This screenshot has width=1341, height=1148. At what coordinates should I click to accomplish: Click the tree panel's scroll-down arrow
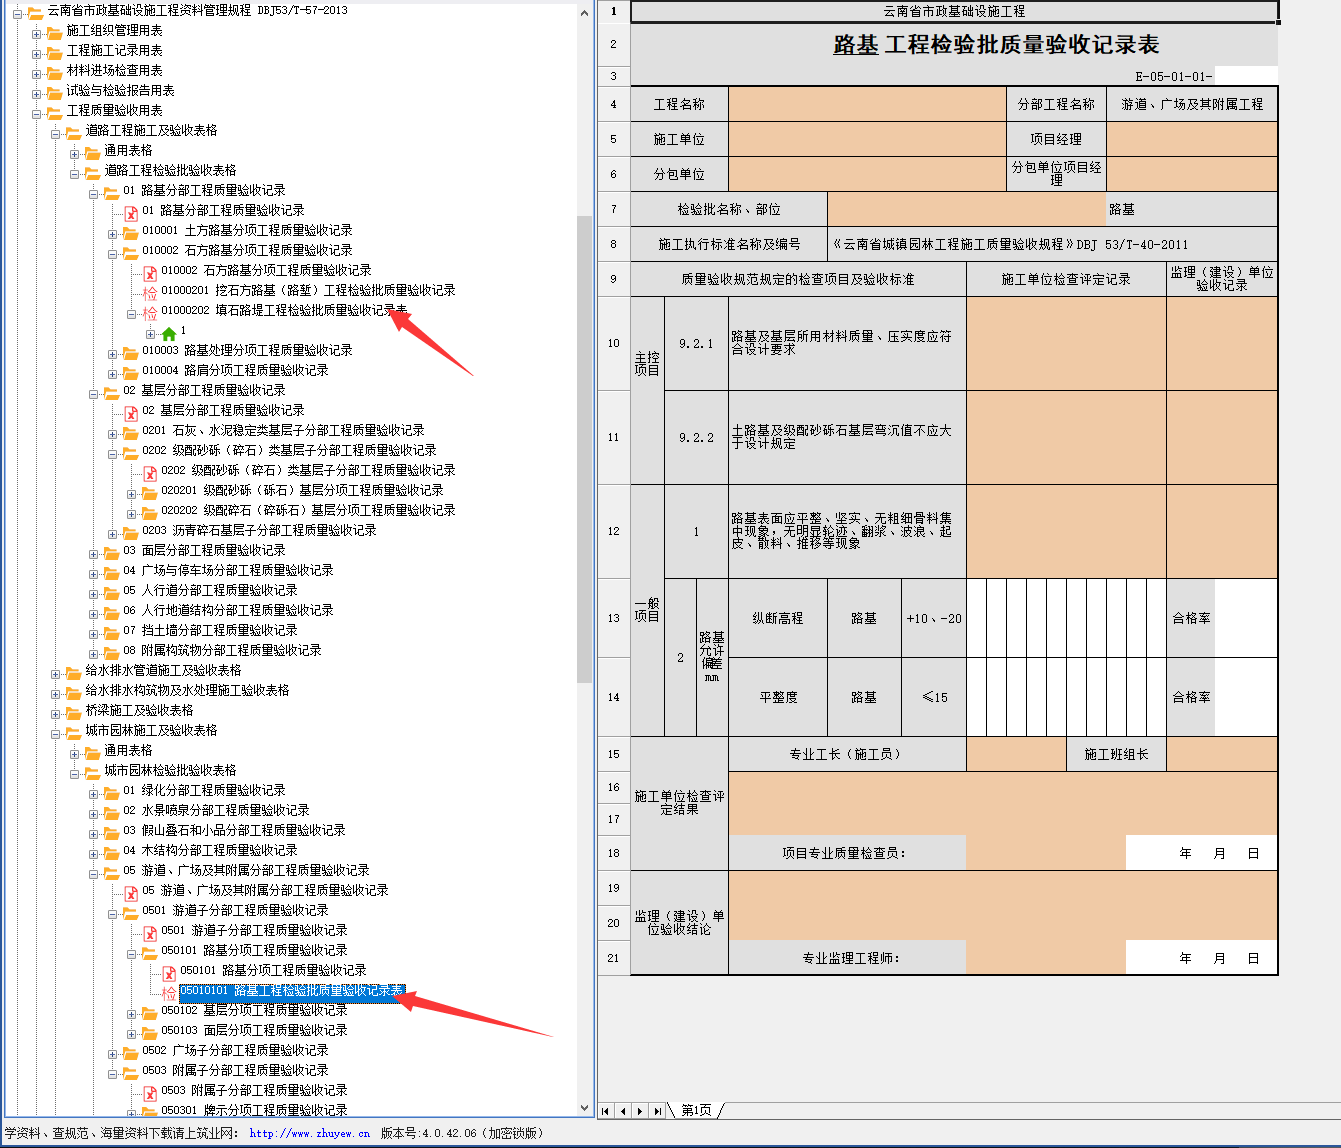pyautogui.click(x=585, y=1108)
